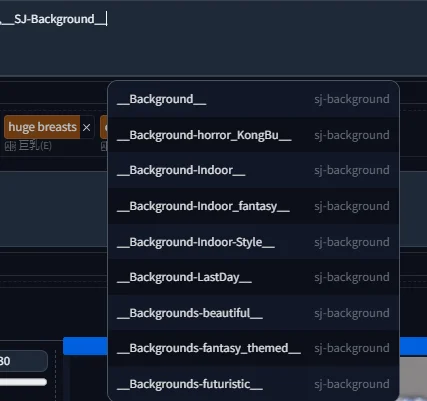Click the sj-background label on __Background__ row
Screen dimensions: 427x401
tap(352, 99)
